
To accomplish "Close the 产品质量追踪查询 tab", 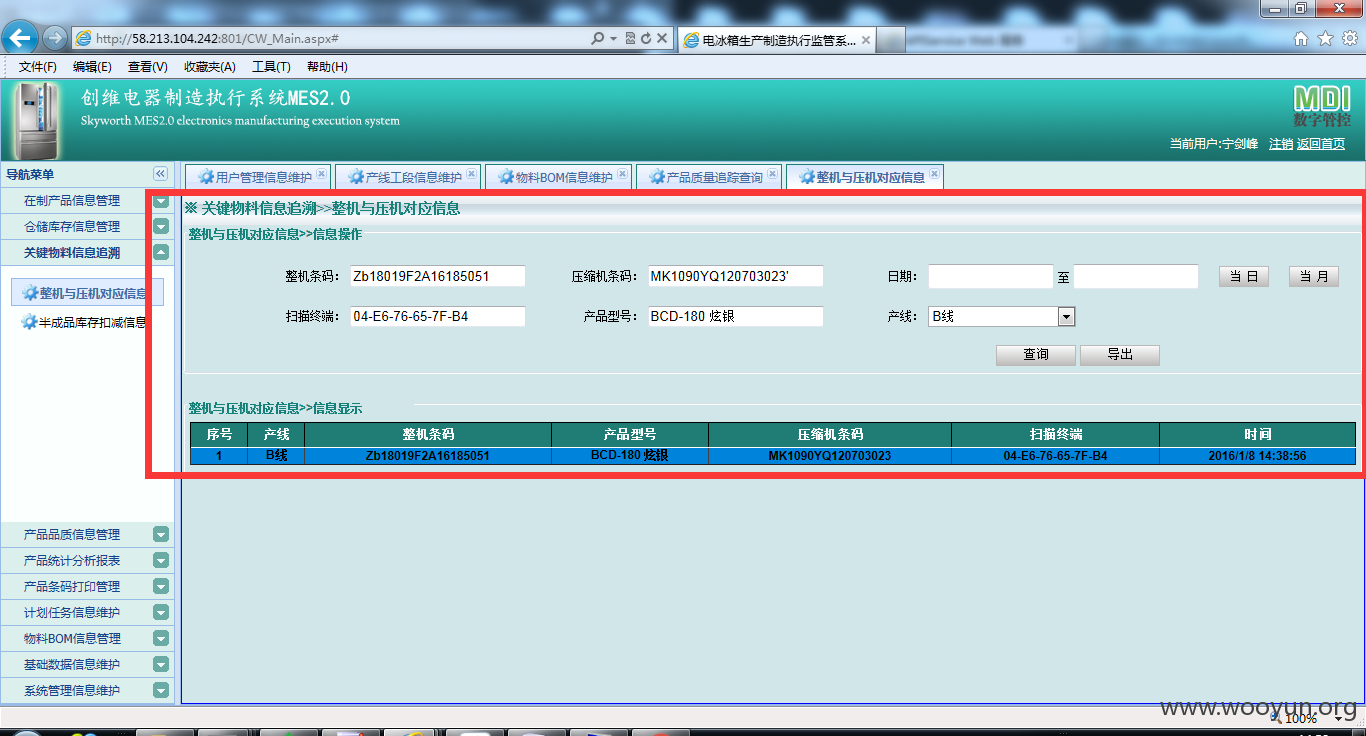I will click(772, 174).
